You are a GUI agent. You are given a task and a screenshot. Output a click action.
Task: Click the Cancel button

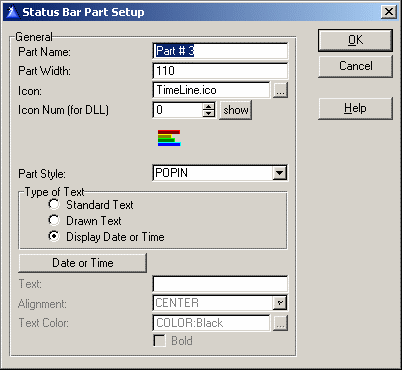pyautogui.click(x=355, y=66)
